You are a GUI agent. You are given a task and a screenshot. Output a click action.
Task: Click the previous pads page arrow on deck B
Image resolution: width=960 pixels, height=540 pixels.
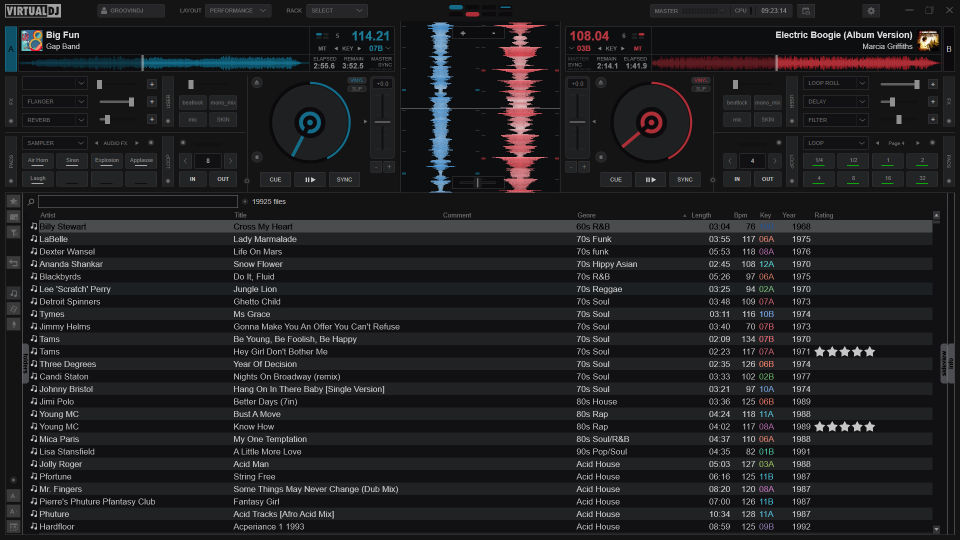(x=877, y=143)
